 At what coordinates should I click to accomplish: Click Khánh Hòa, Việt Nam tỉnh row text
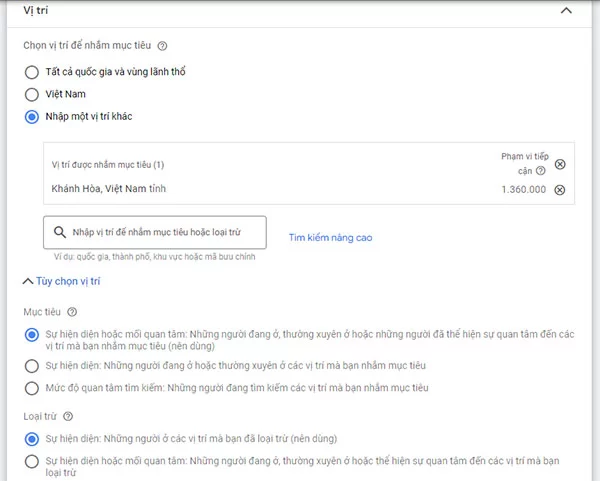[109, 189]
